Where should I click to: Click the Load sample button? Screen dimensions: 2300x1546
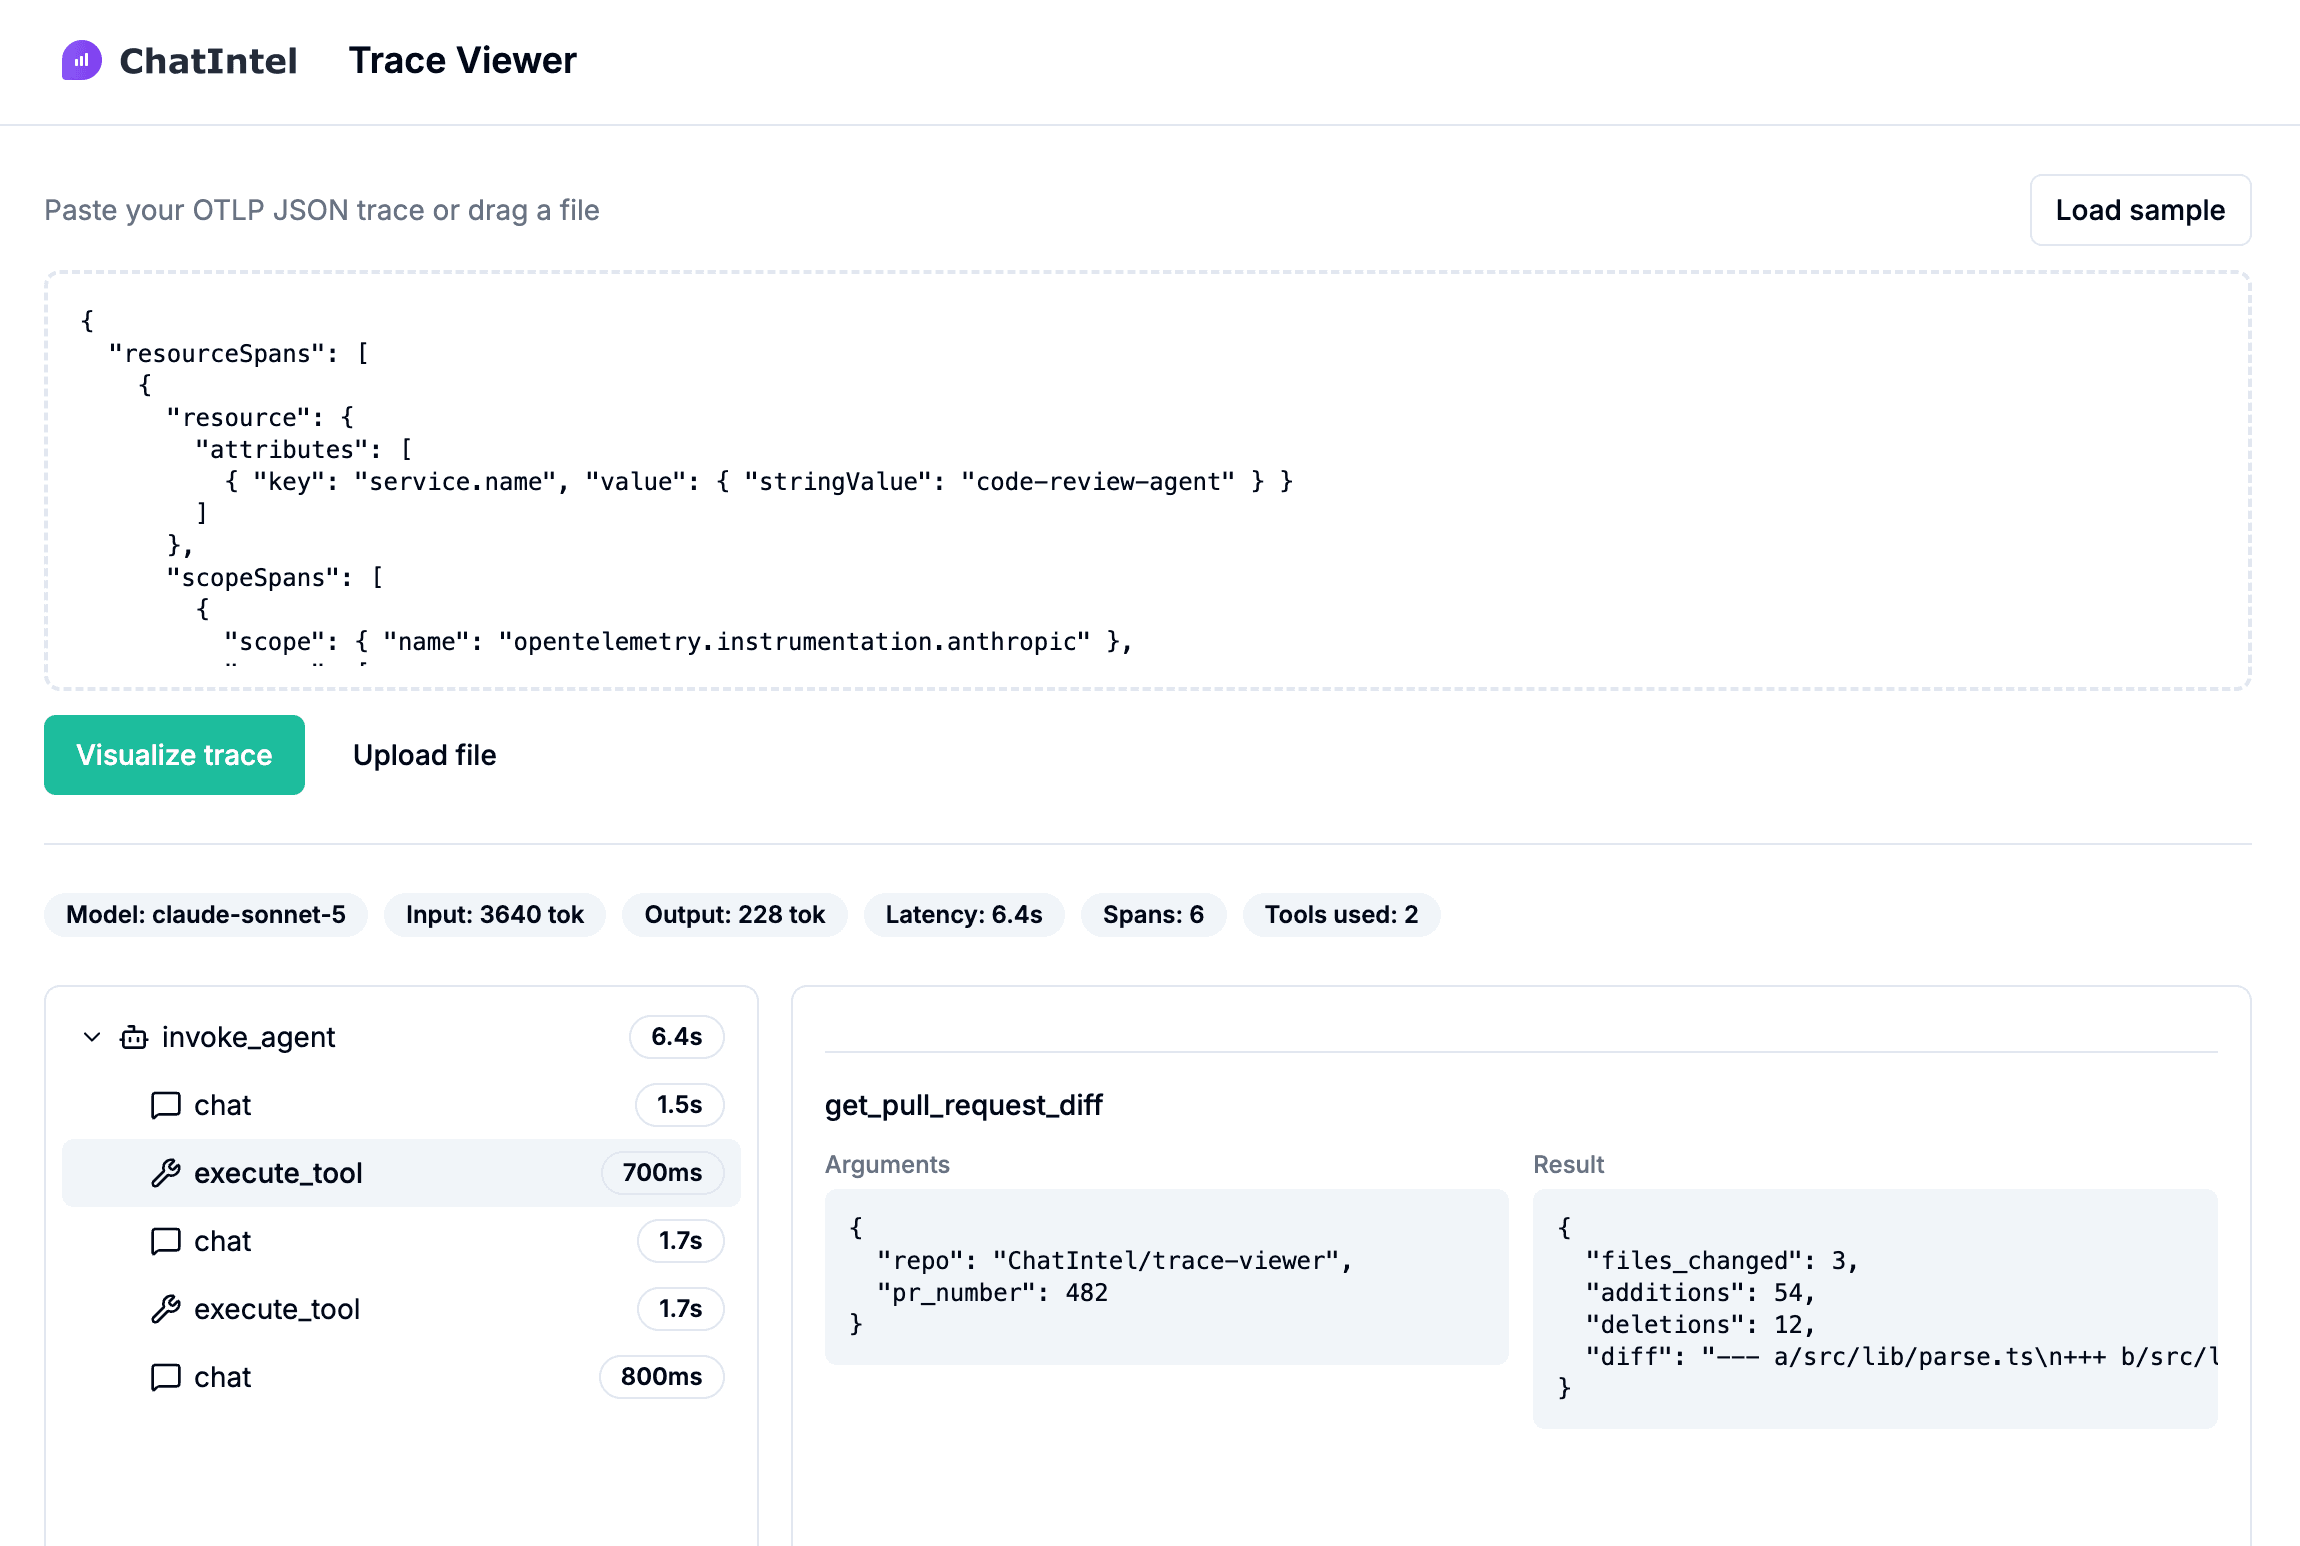(x=2140, y=210)
